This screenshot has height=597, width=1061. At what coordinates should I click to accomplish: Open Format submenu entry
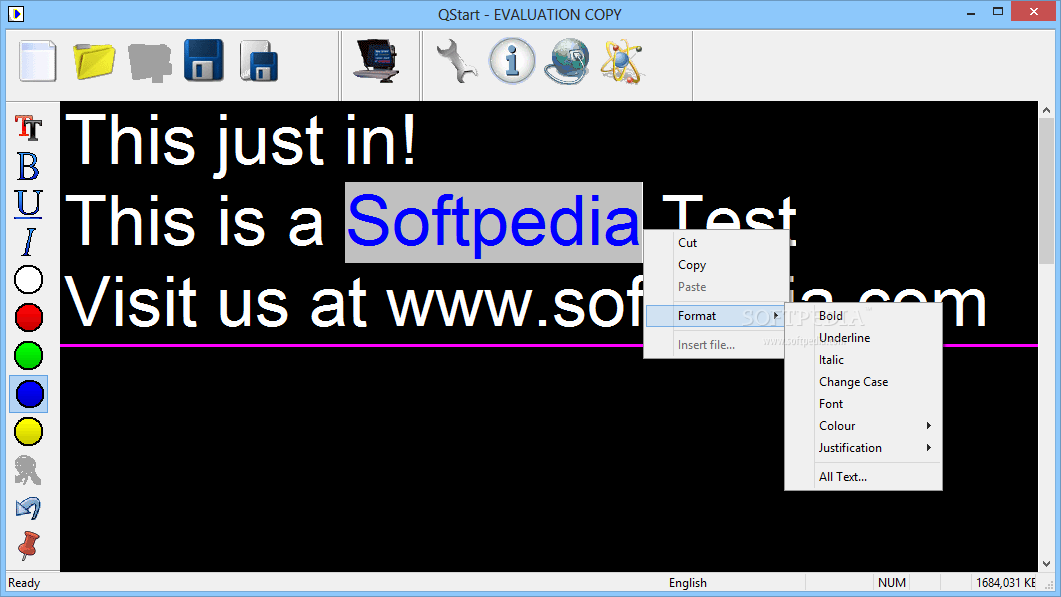[715, 315]
